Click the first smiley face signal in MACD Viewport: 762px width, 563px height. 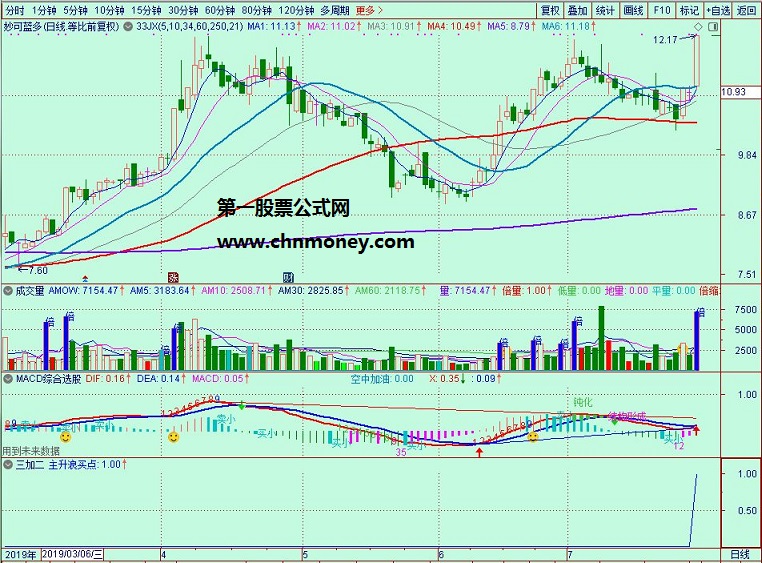(65, 437)
